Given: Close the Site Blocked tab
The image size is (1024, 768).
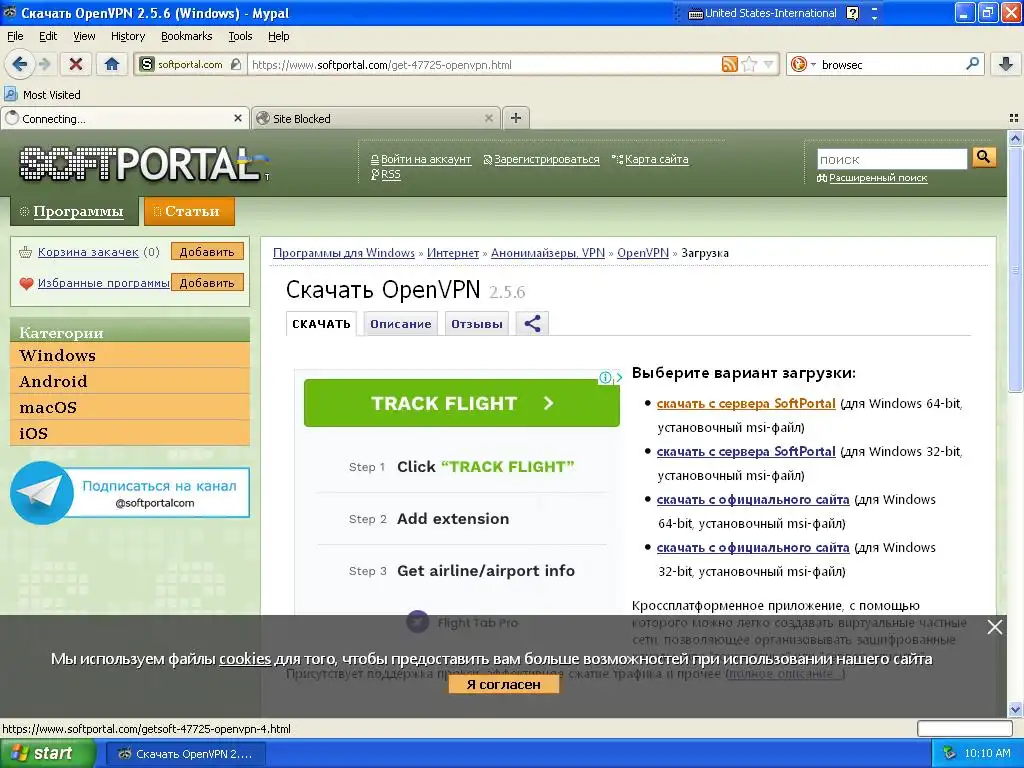Looking at the screenshot, I should pyautogui.click(x=488, y=118).
